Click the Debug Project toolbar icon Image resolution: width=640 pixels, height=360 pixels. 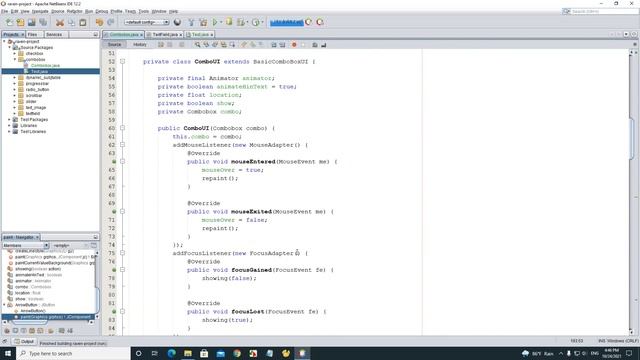point(241,22)
